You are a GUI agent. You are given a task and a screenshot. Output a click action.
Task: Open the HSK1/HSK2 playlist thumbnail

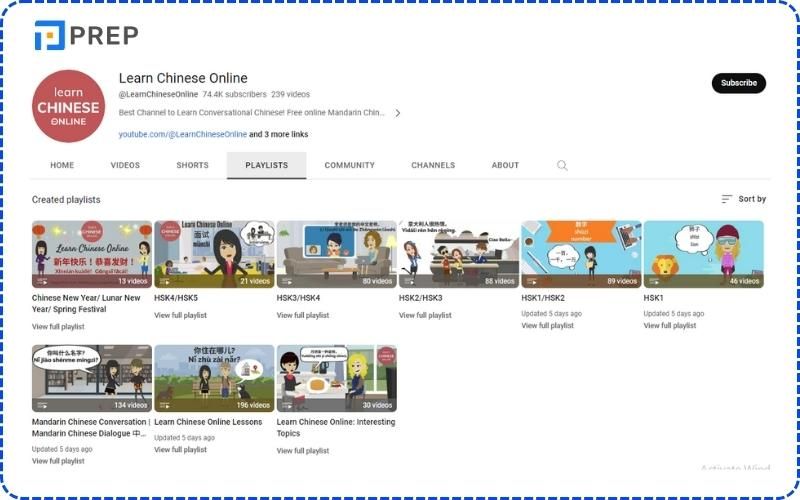pyautogui.click(x=581, y=254)
